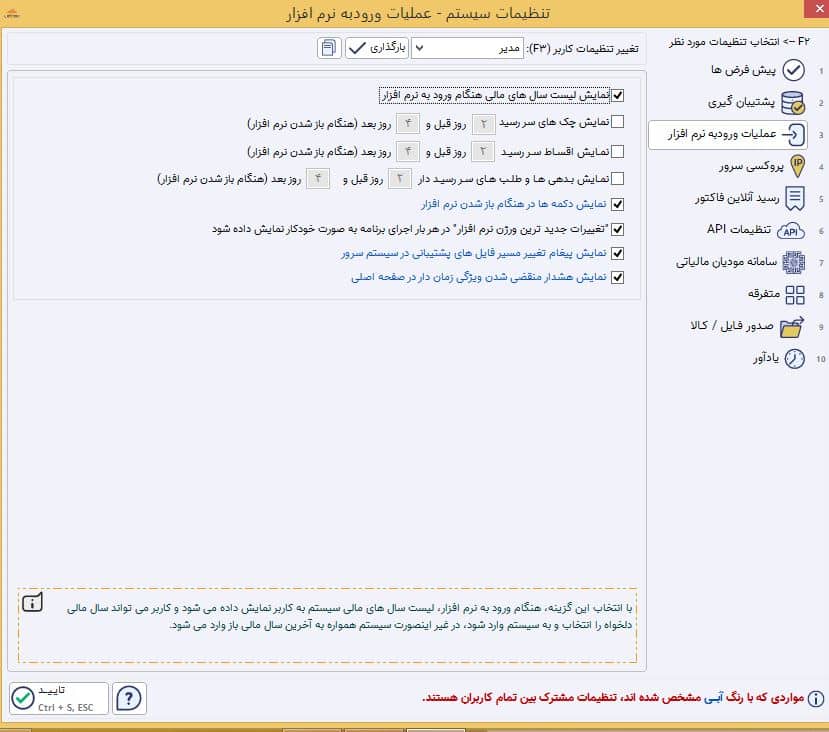829x732 pixels.
Task: Open the سامانه مودیان مالیاتی emblem icon
Action: tap(794, 262)
